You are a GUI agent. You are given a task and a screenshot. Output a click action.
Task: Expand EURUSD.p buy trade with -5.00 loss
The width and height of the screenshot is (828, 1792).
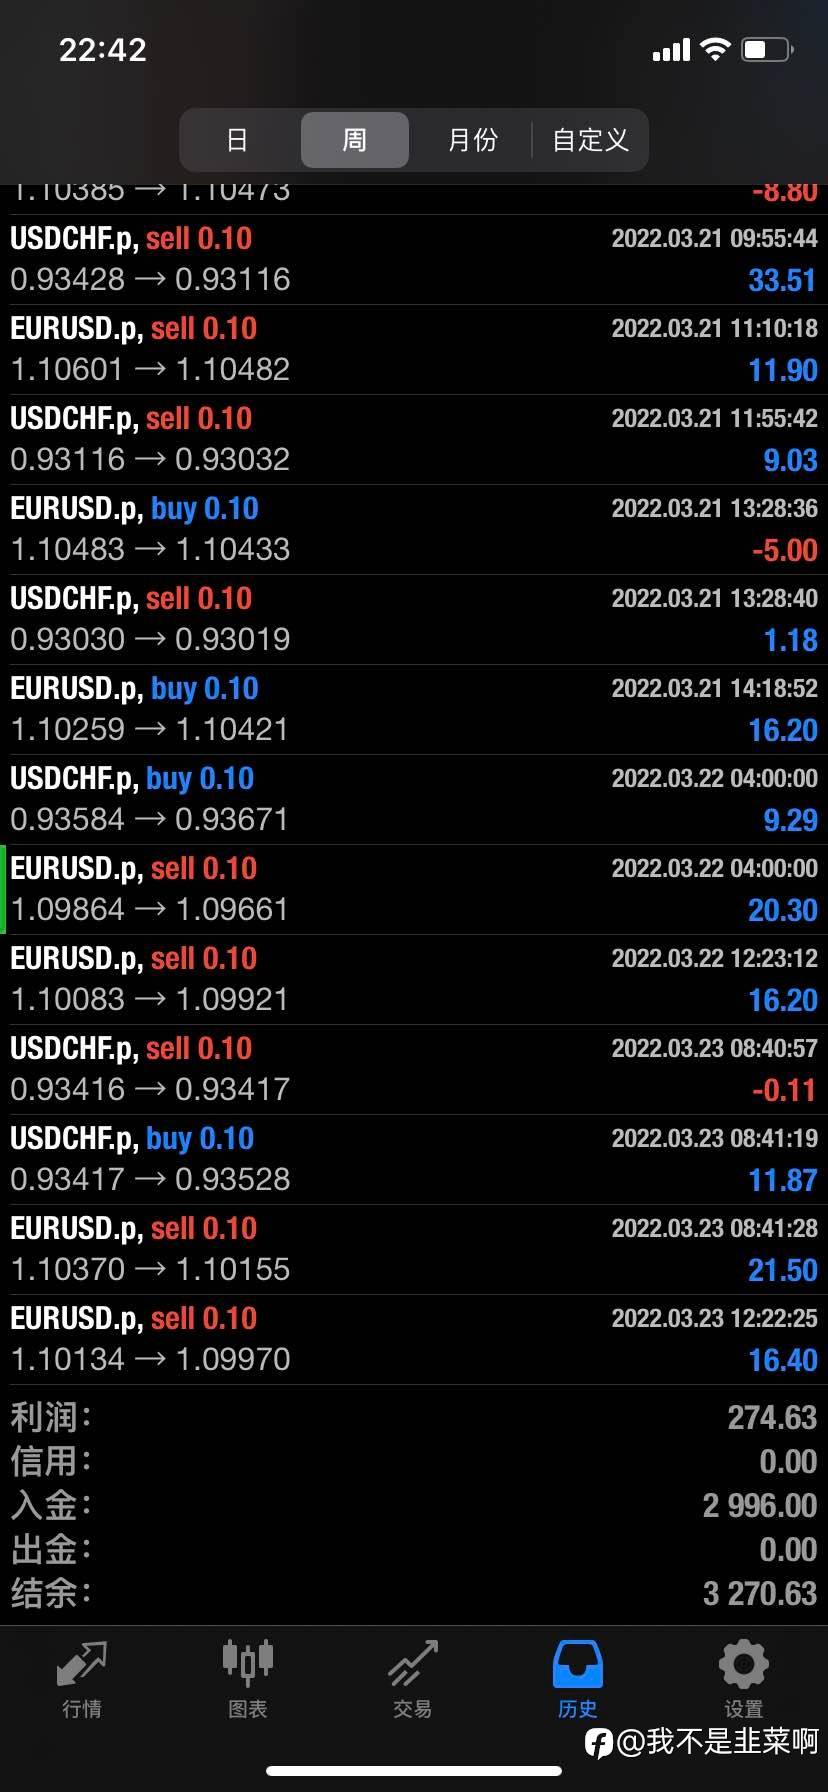point(414,530)
